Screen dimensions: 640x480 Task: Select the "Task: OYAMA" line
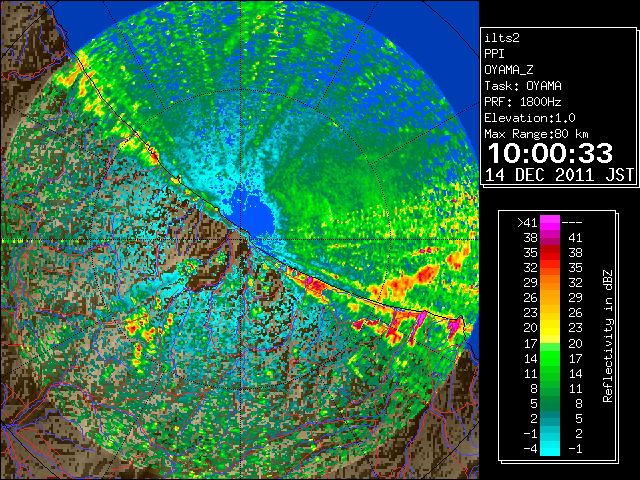click(x=523, y=86)
